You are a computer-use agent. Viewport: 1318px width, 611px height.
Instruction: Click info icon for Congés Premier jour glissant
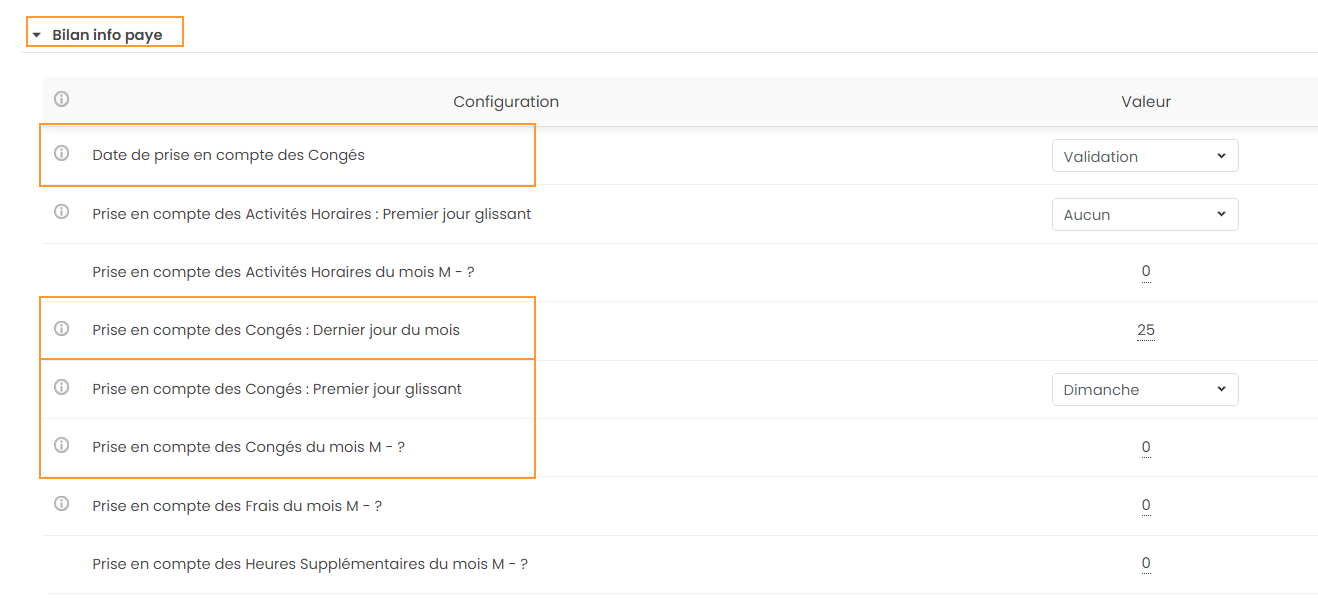tap(61, 387)
